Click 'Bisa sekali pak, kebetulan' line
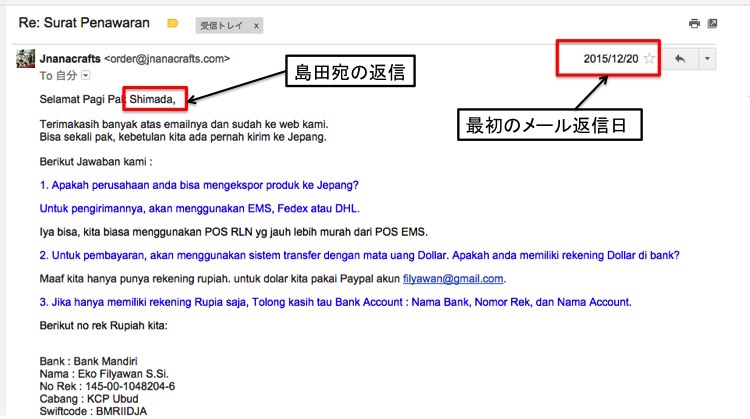The height and width of the screenshot is (419, 750). pyautogui.click(x=183, y=137)
